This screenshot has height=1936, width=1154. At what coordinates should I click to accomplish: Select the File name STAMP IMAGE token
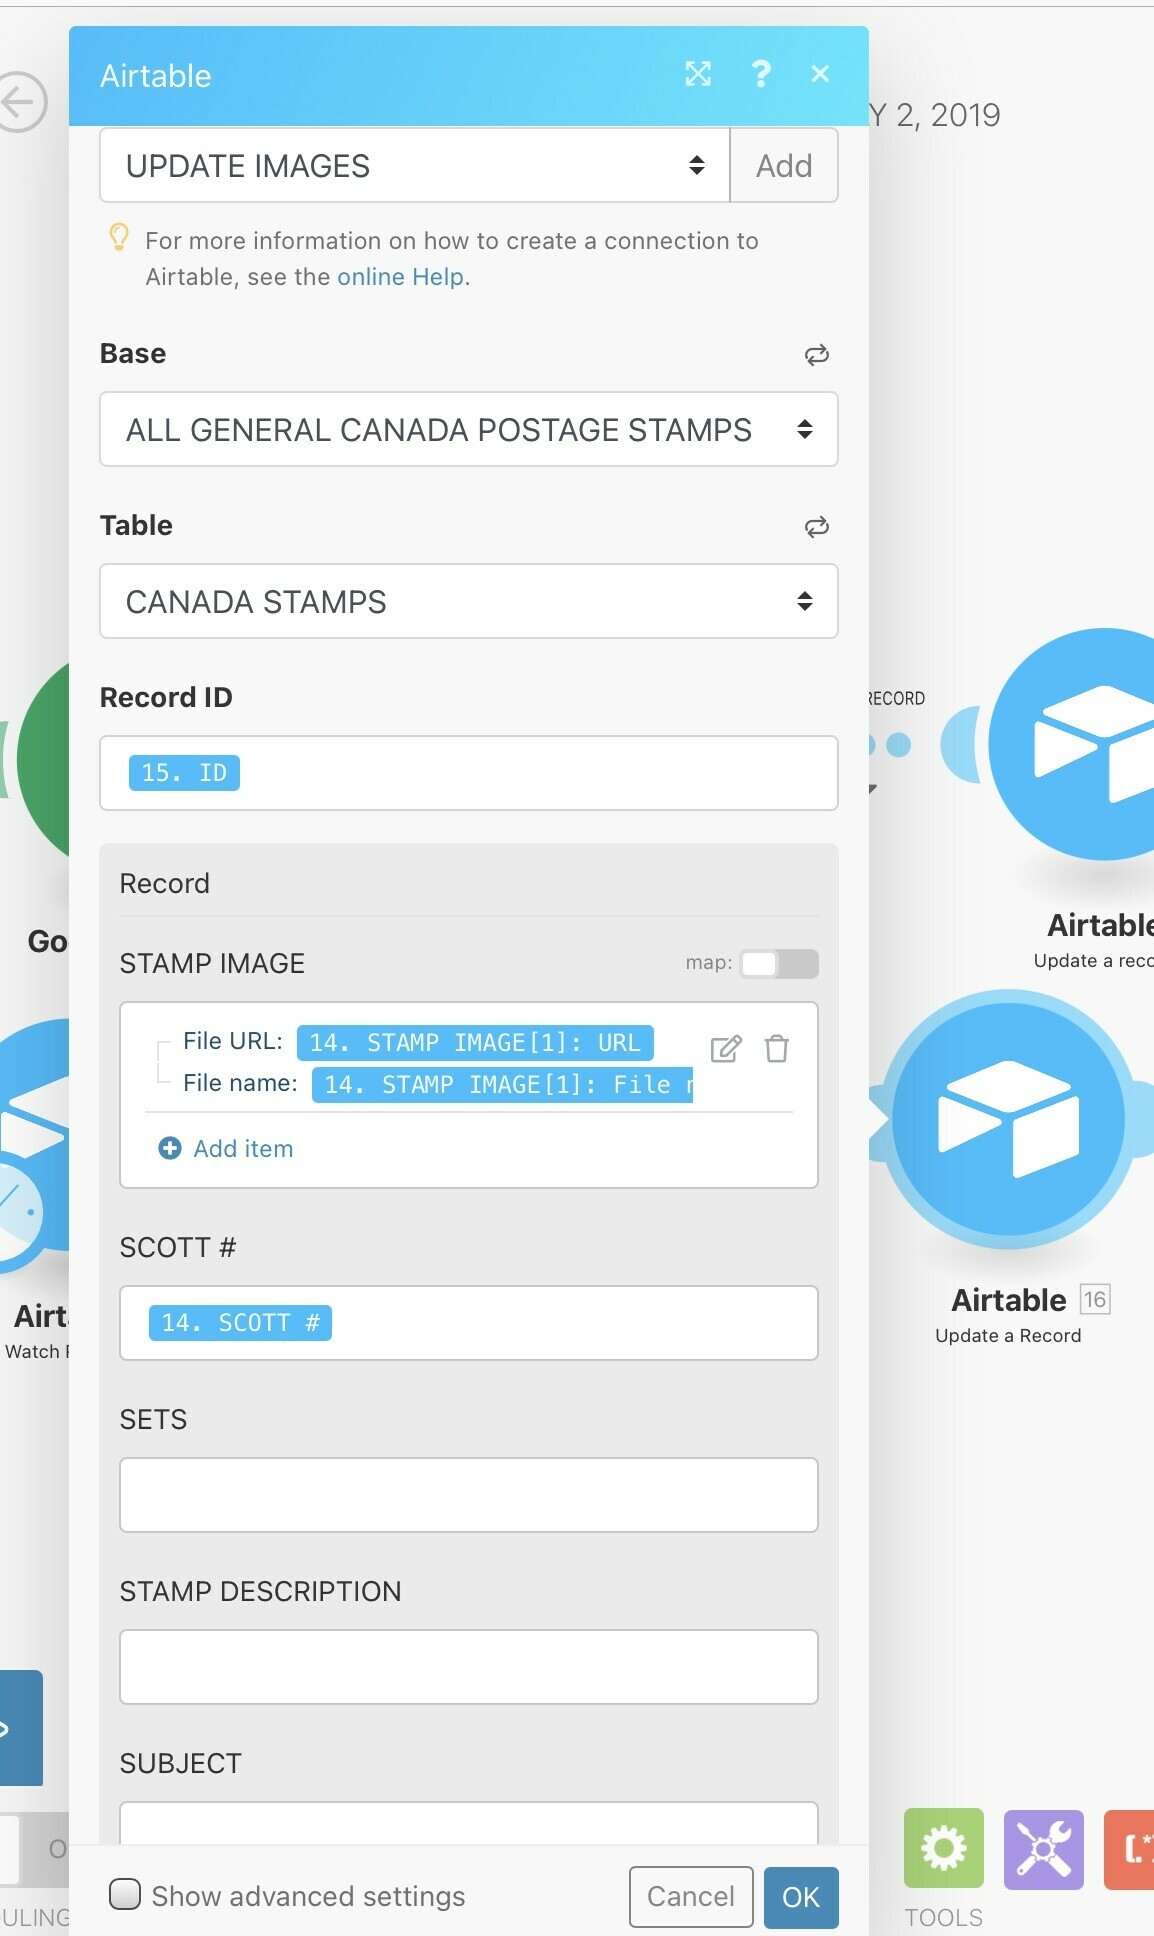coord(502,1085)
